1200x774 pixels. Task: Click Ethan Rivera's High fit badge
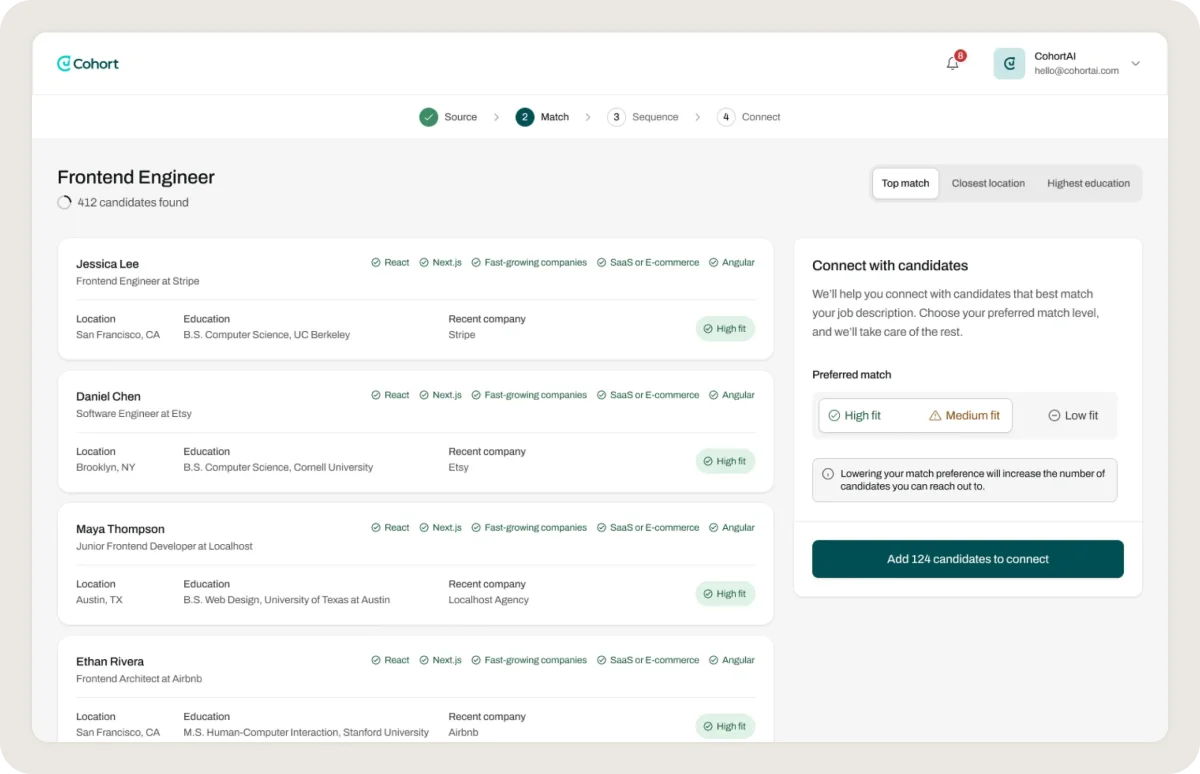[725, 726]
